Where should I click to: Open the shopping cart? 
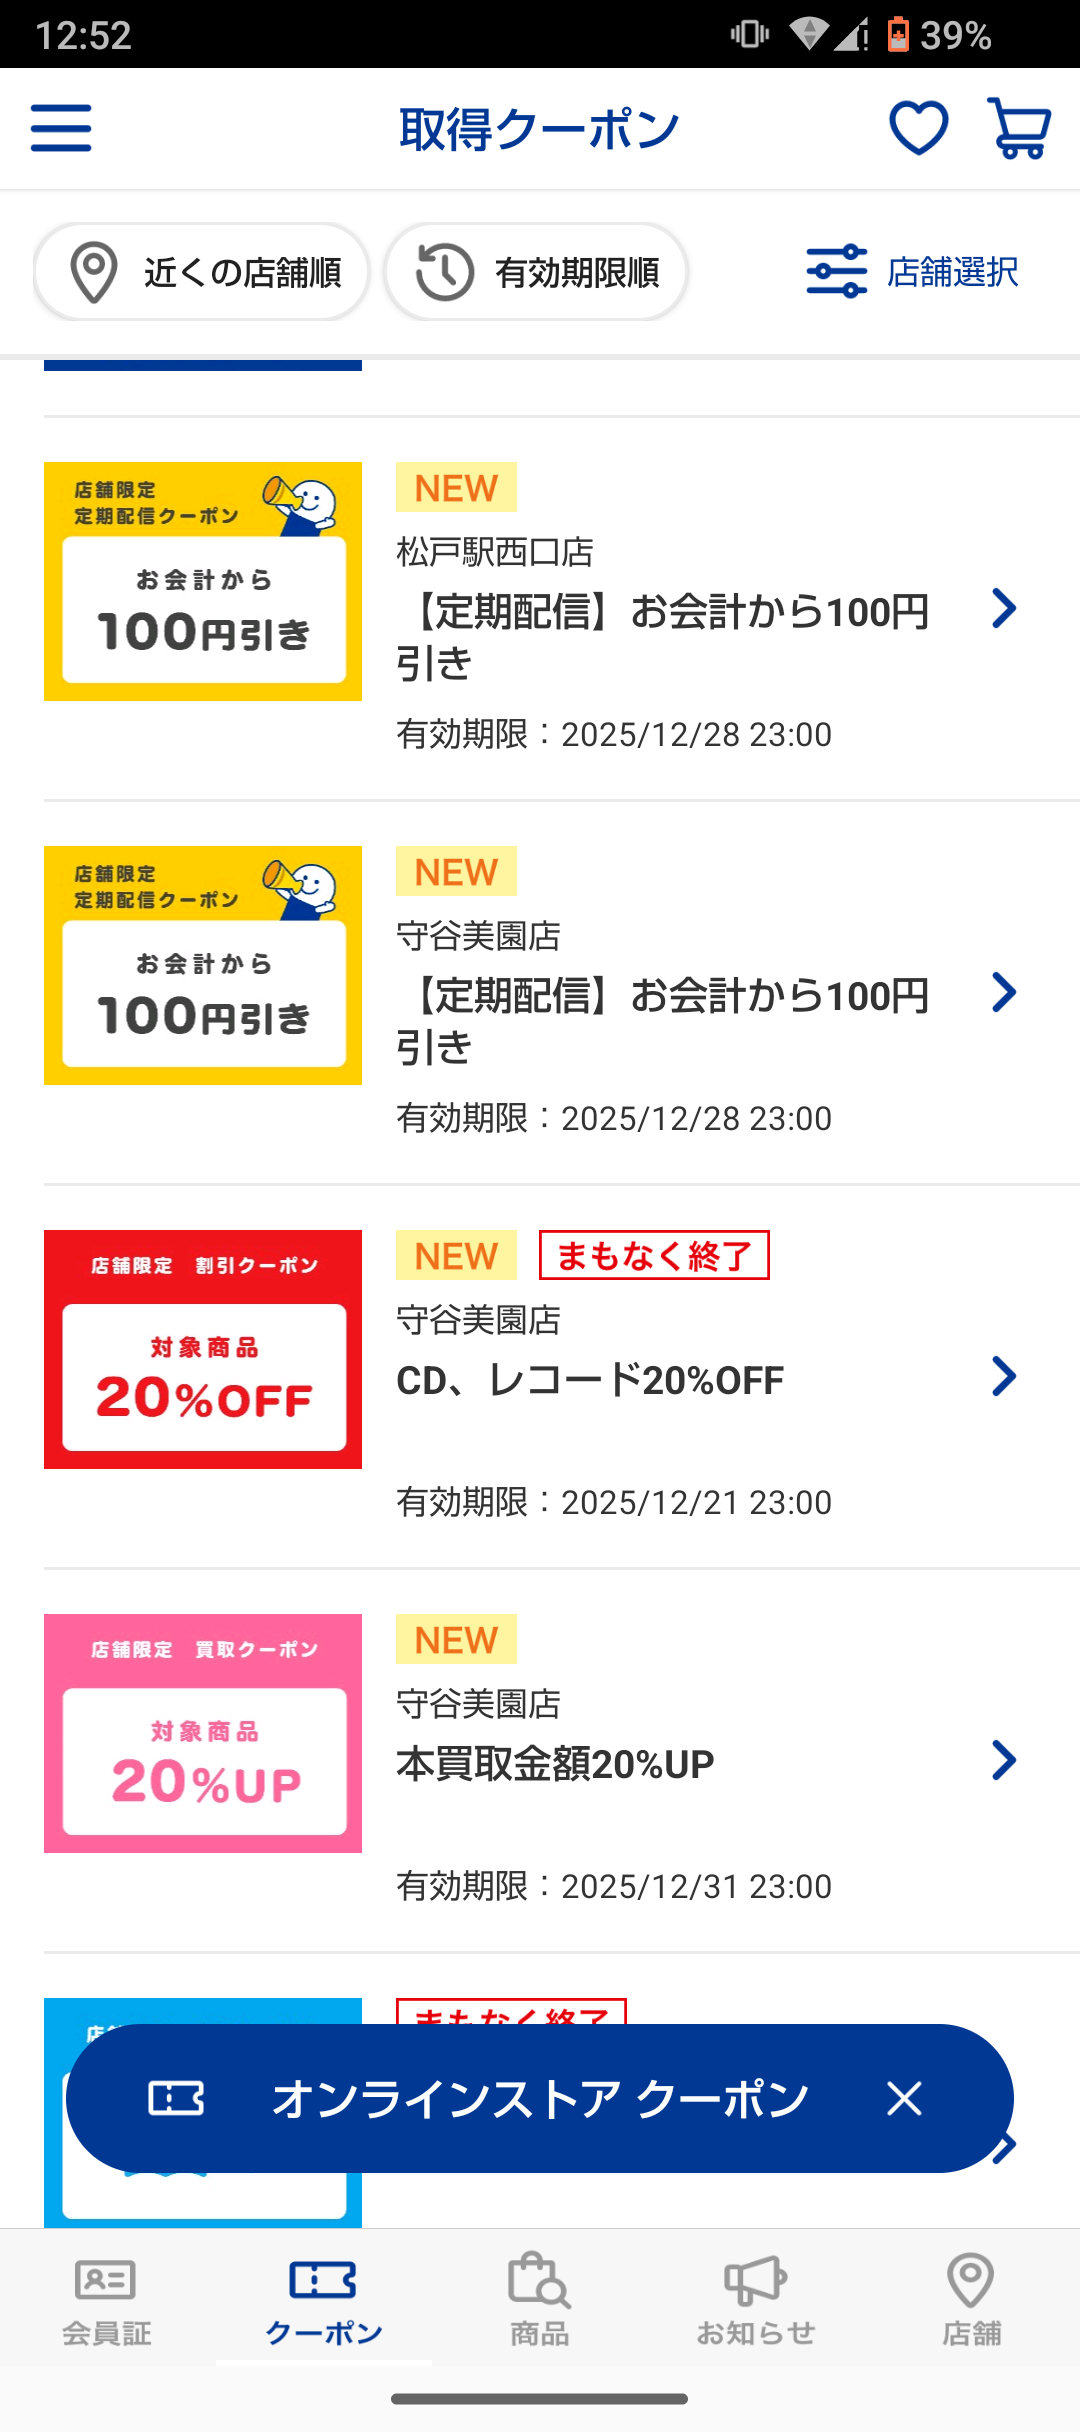tap(1018, 128)
